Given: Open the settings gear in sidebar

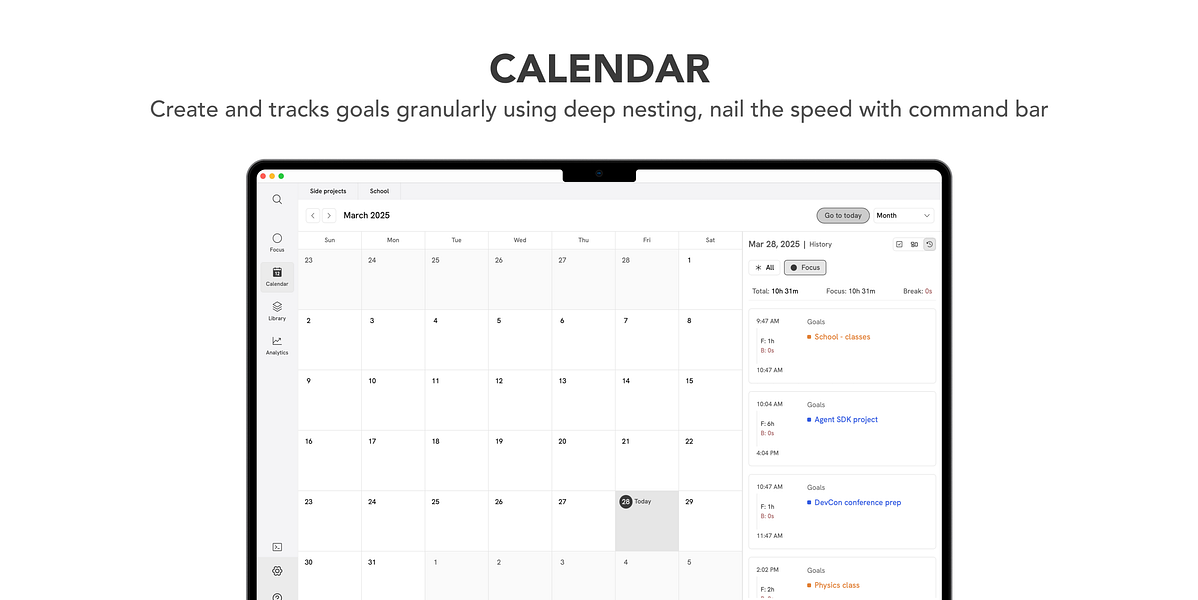Looking at the screenshot, I should (277, 571).
